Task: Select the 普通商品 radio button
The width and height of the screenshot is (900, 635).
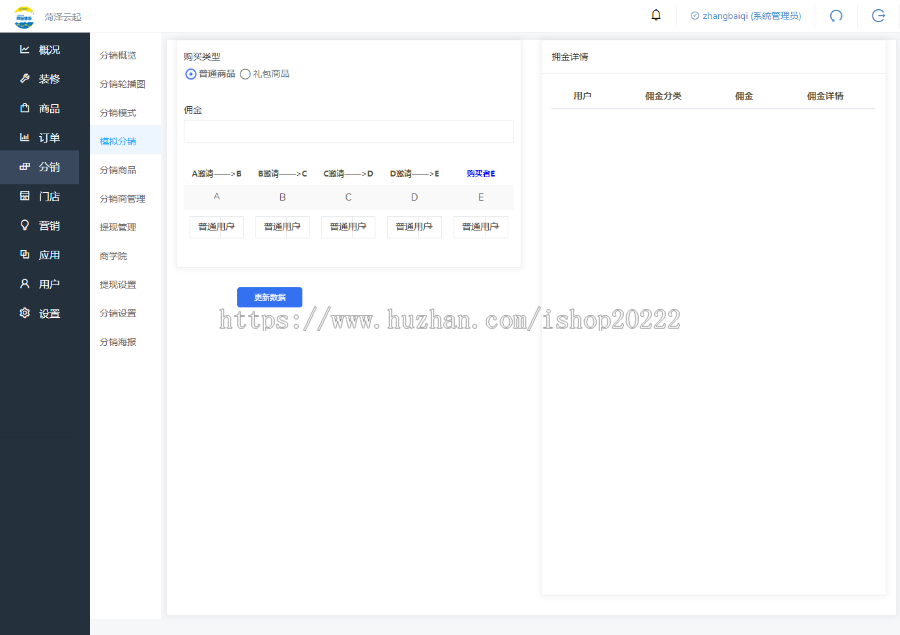Action: coord(191,74)
